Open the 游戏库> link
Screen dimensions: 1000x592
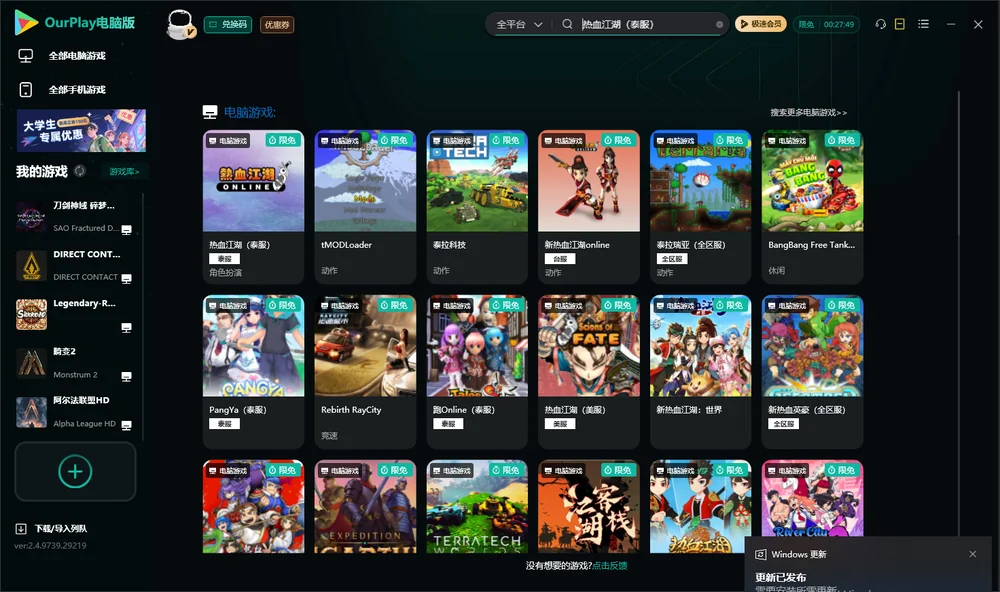pos(124,172)
